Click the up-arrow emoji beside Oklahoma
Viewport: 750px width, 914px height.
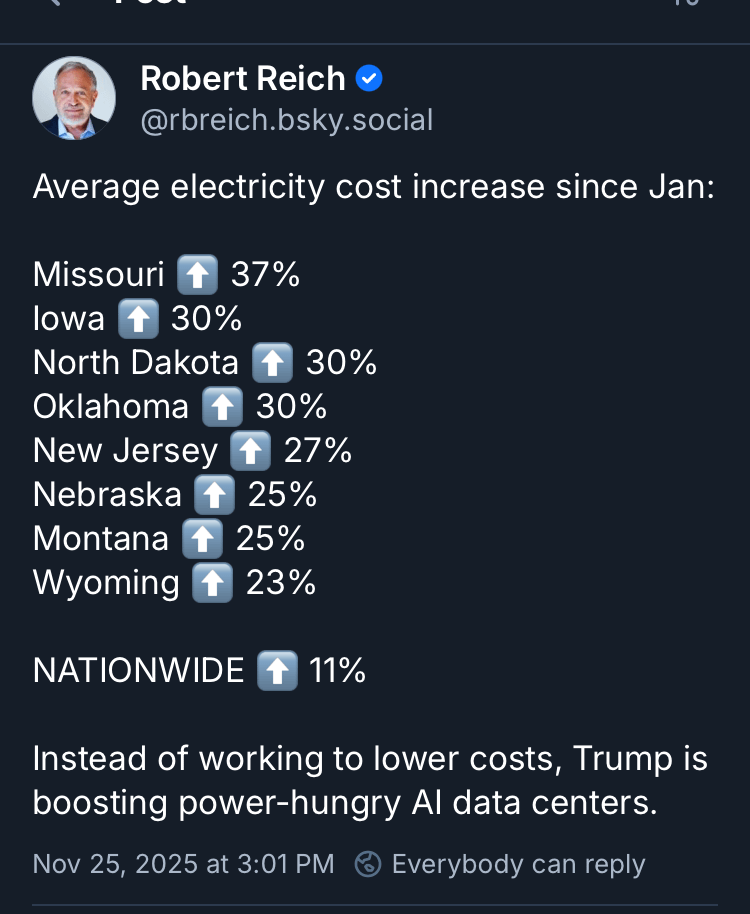tap(222, 406)
